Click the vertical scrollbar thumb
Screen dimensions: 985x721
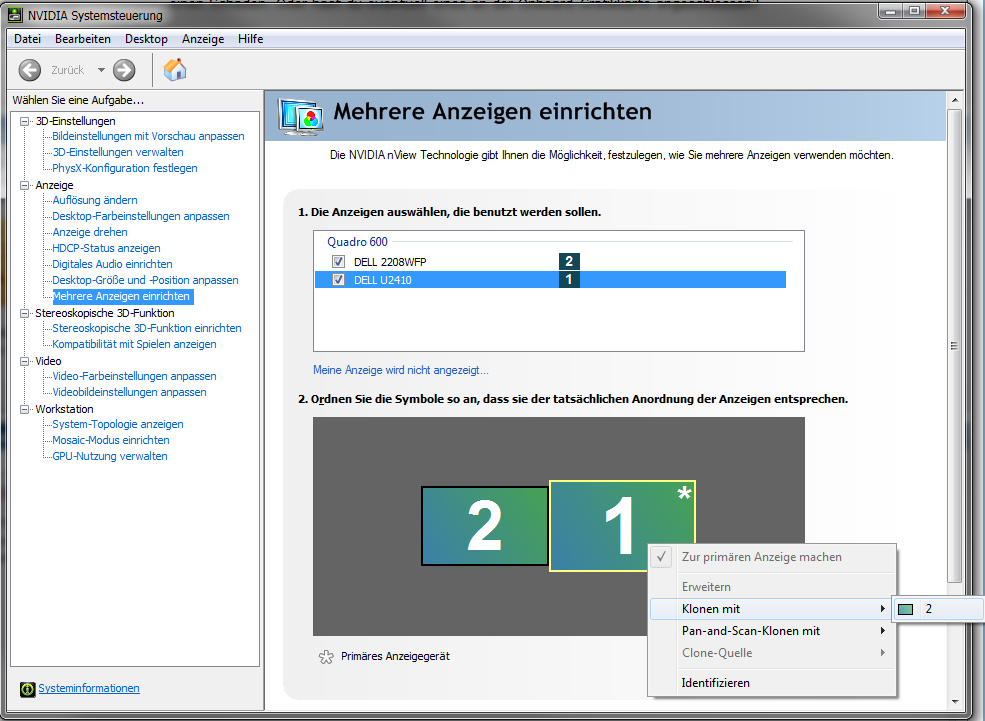[x=955, y=346]
